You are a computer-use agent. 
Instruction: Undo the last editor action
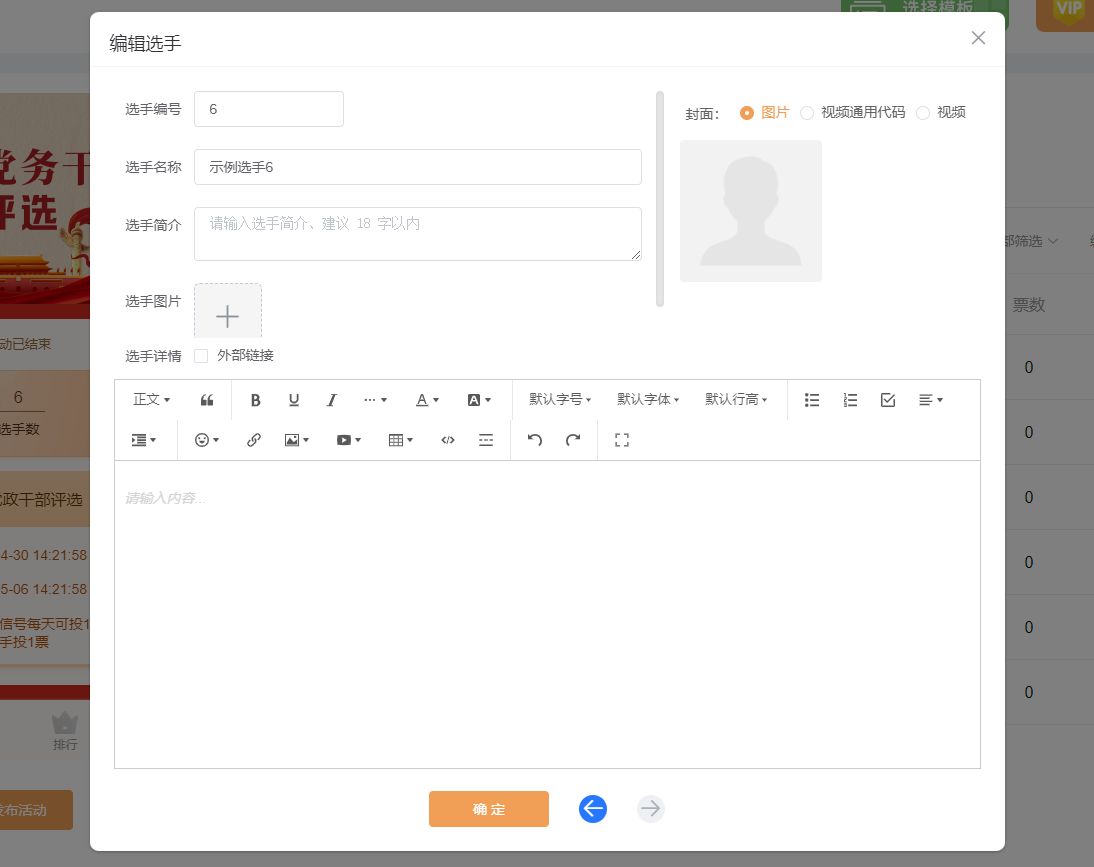[x=534, y=440]
